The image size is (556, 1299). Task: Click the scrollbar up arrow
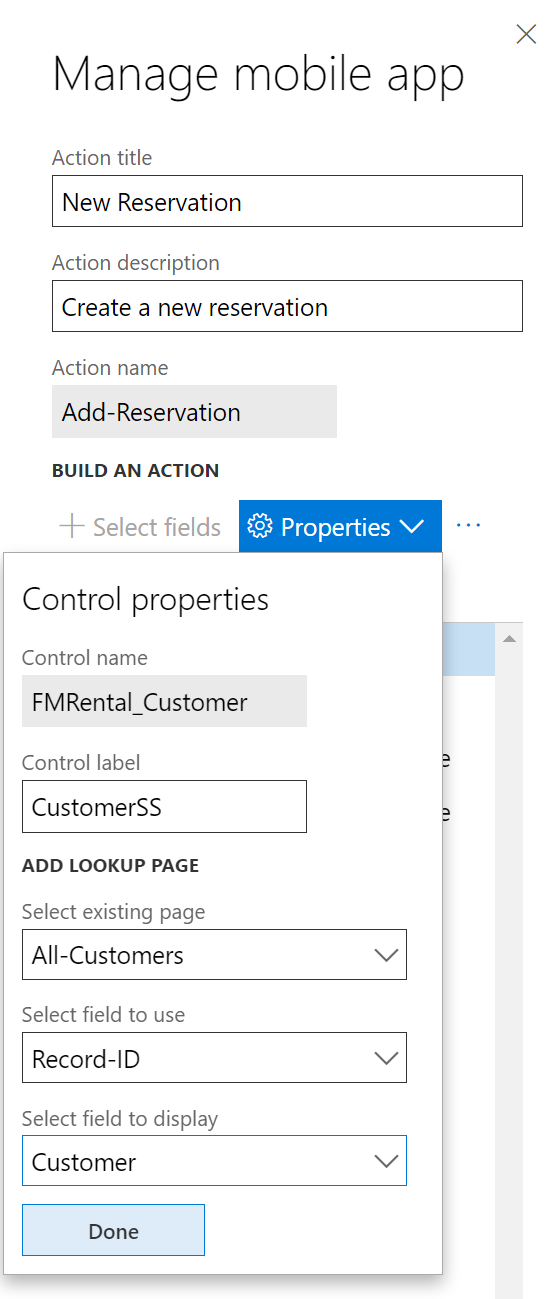coord(509,638)
